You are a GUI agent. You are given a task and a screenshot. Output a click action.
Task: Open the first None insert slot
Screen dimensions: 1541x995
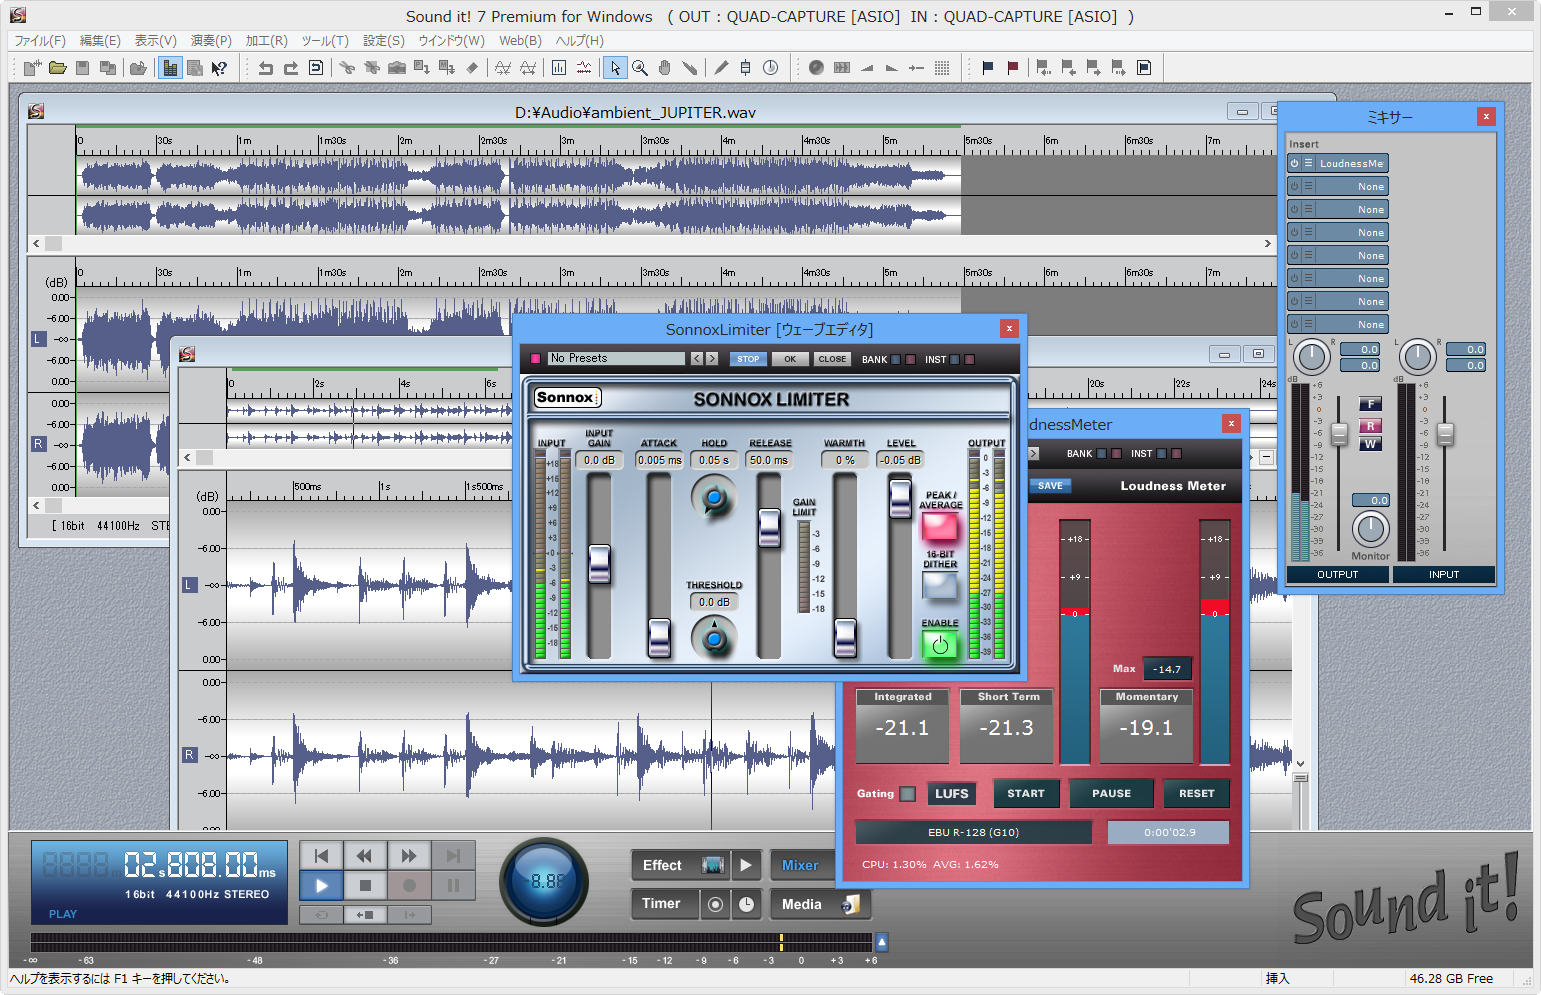1351,187
